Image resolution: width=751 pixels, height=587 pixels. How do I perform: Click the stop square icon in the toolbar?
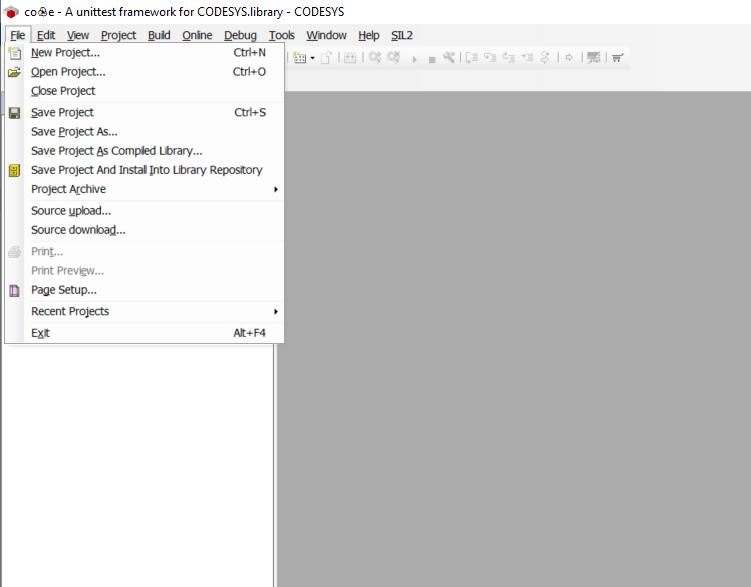coord(432,59)
